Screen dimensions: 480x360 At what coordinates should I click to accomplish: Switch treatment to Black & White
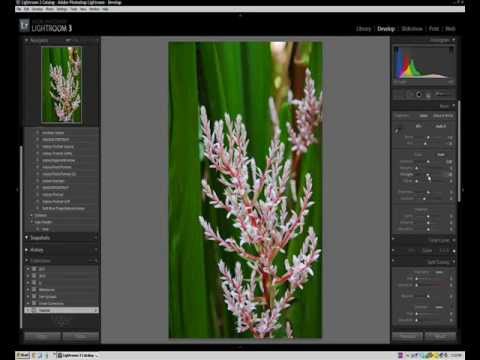[443, 116]
